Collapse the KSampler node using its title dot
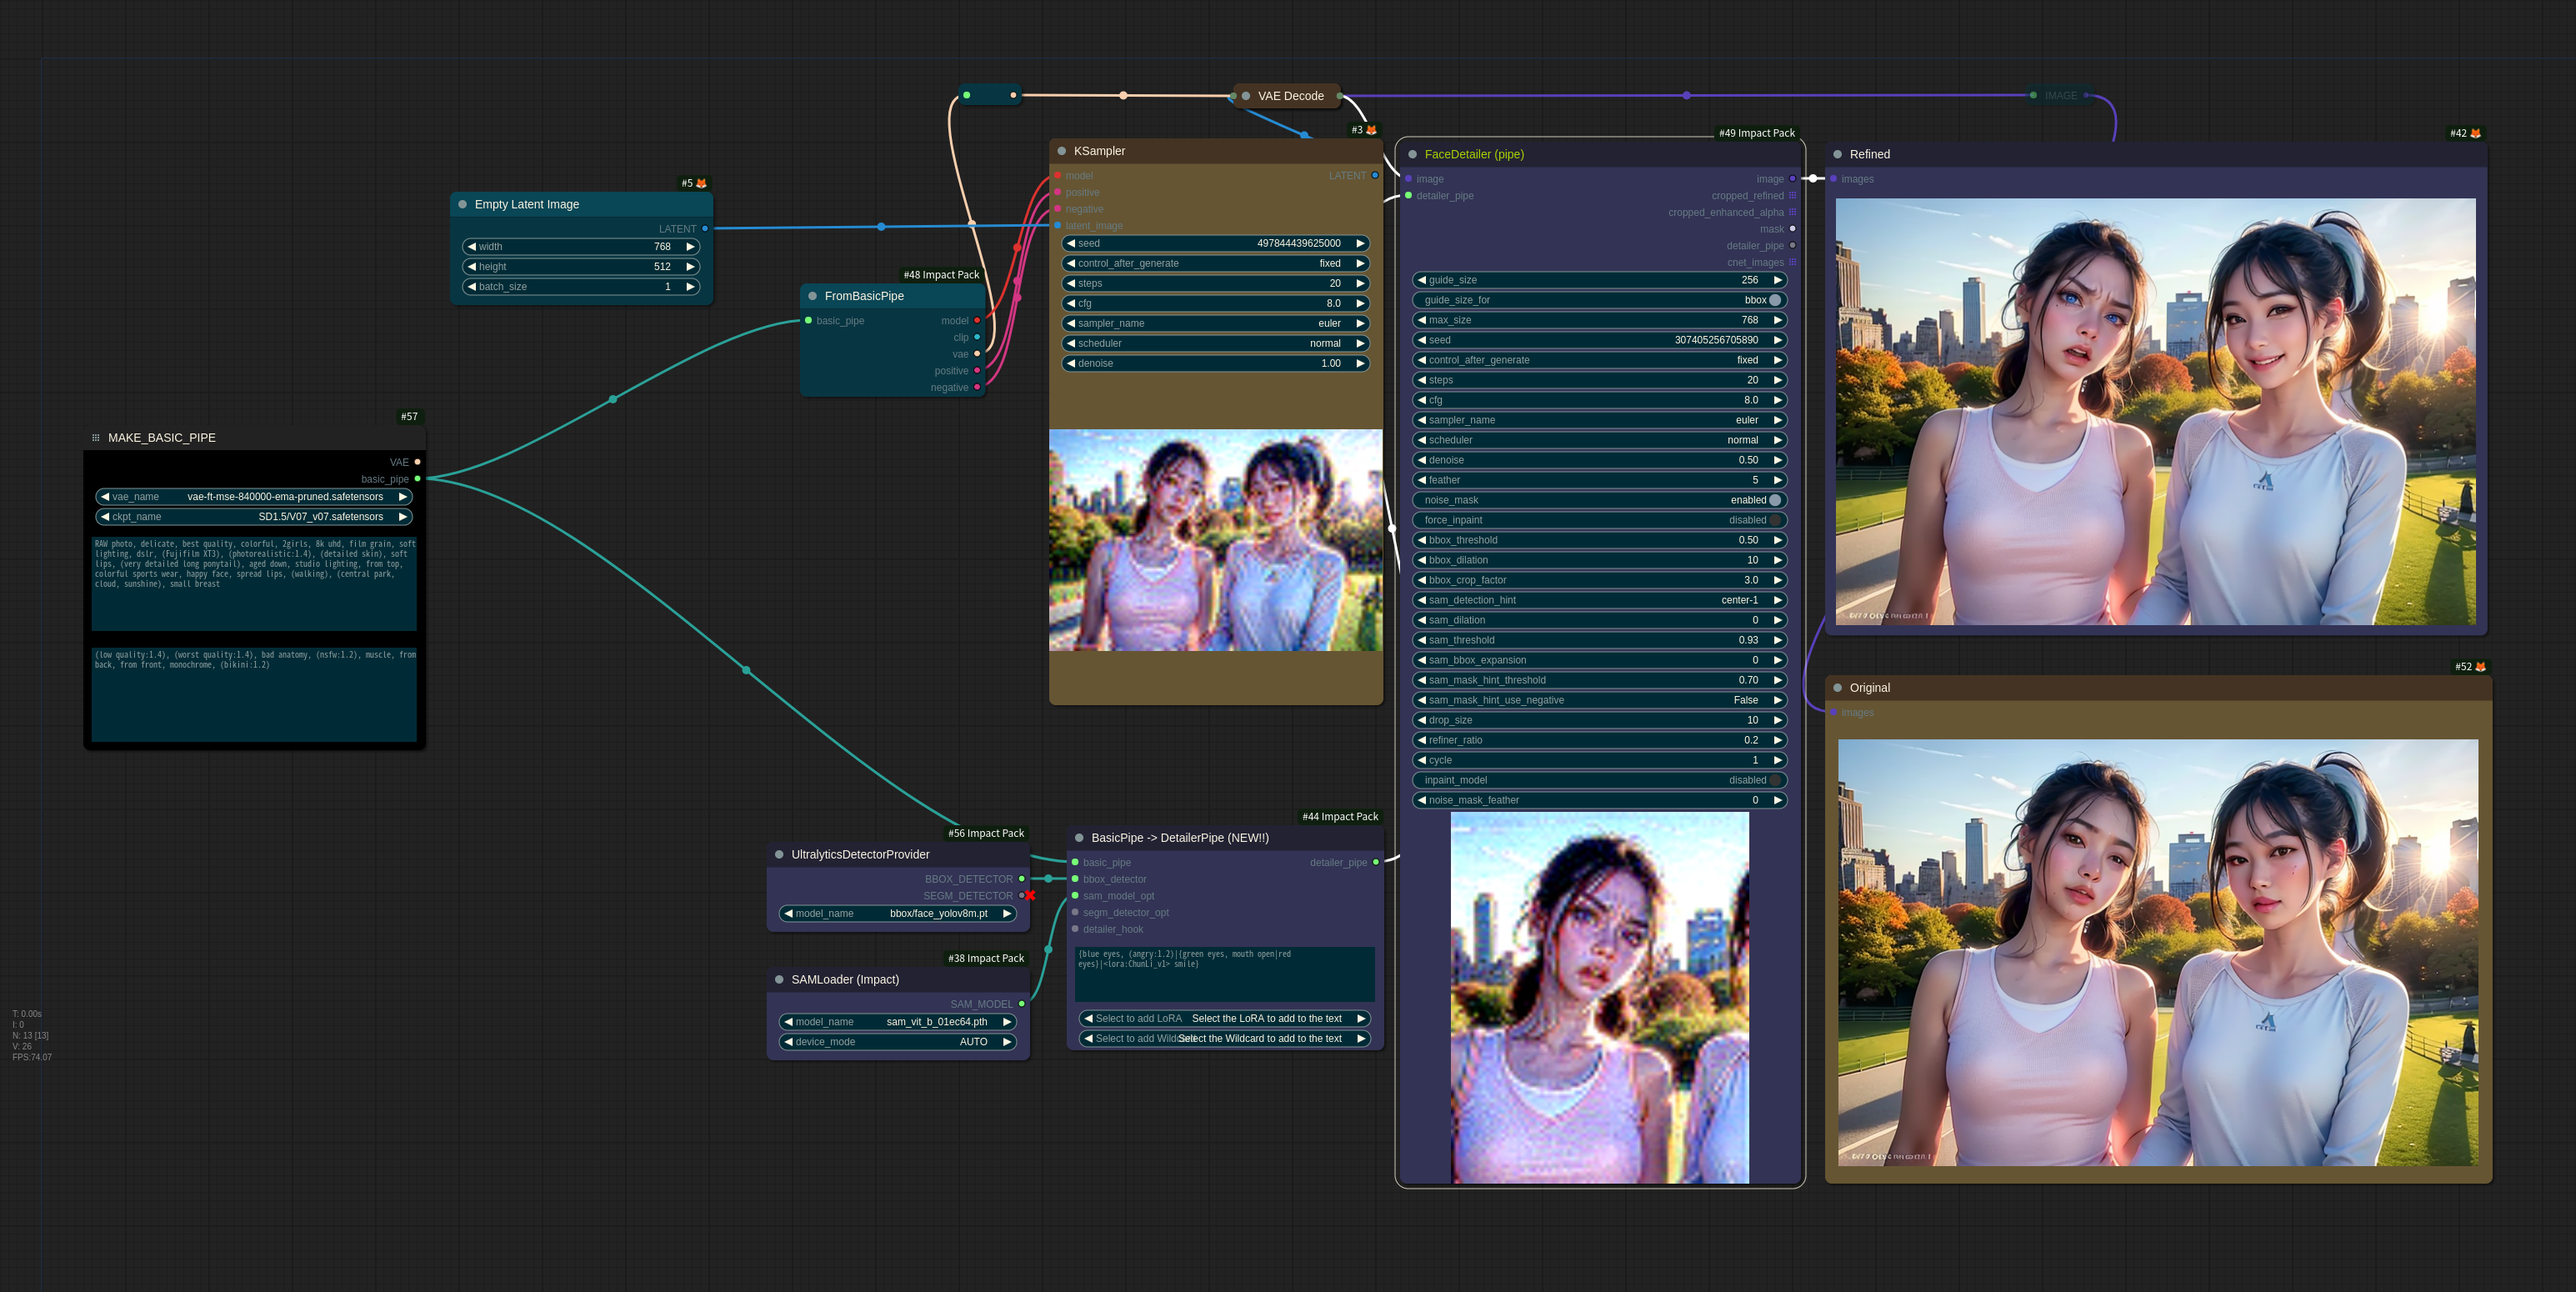Viewport: 2576px width, 1292px height. (1061, 151)
